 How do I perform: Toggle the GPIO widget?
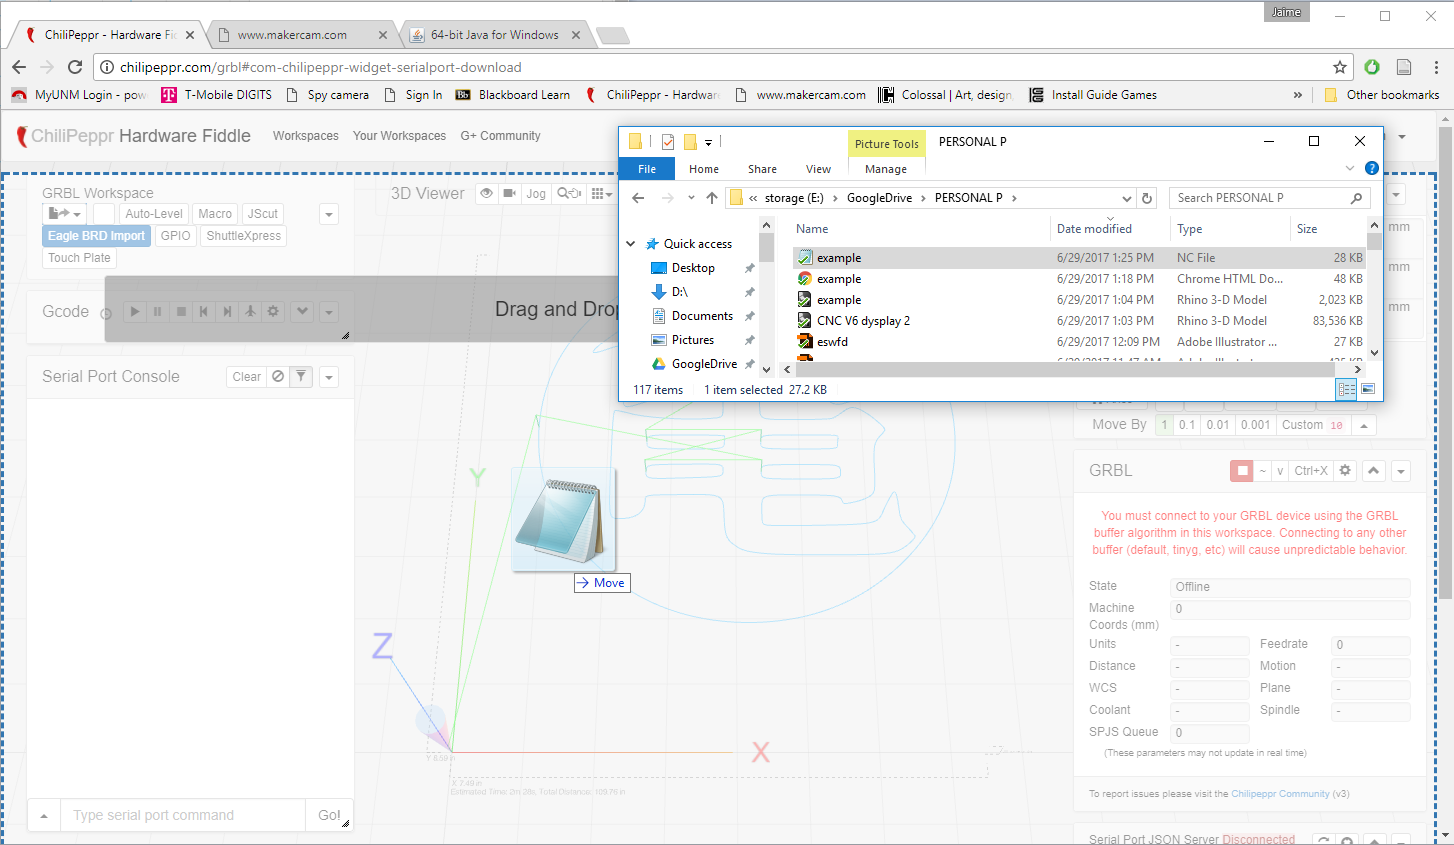click(175, 236)
